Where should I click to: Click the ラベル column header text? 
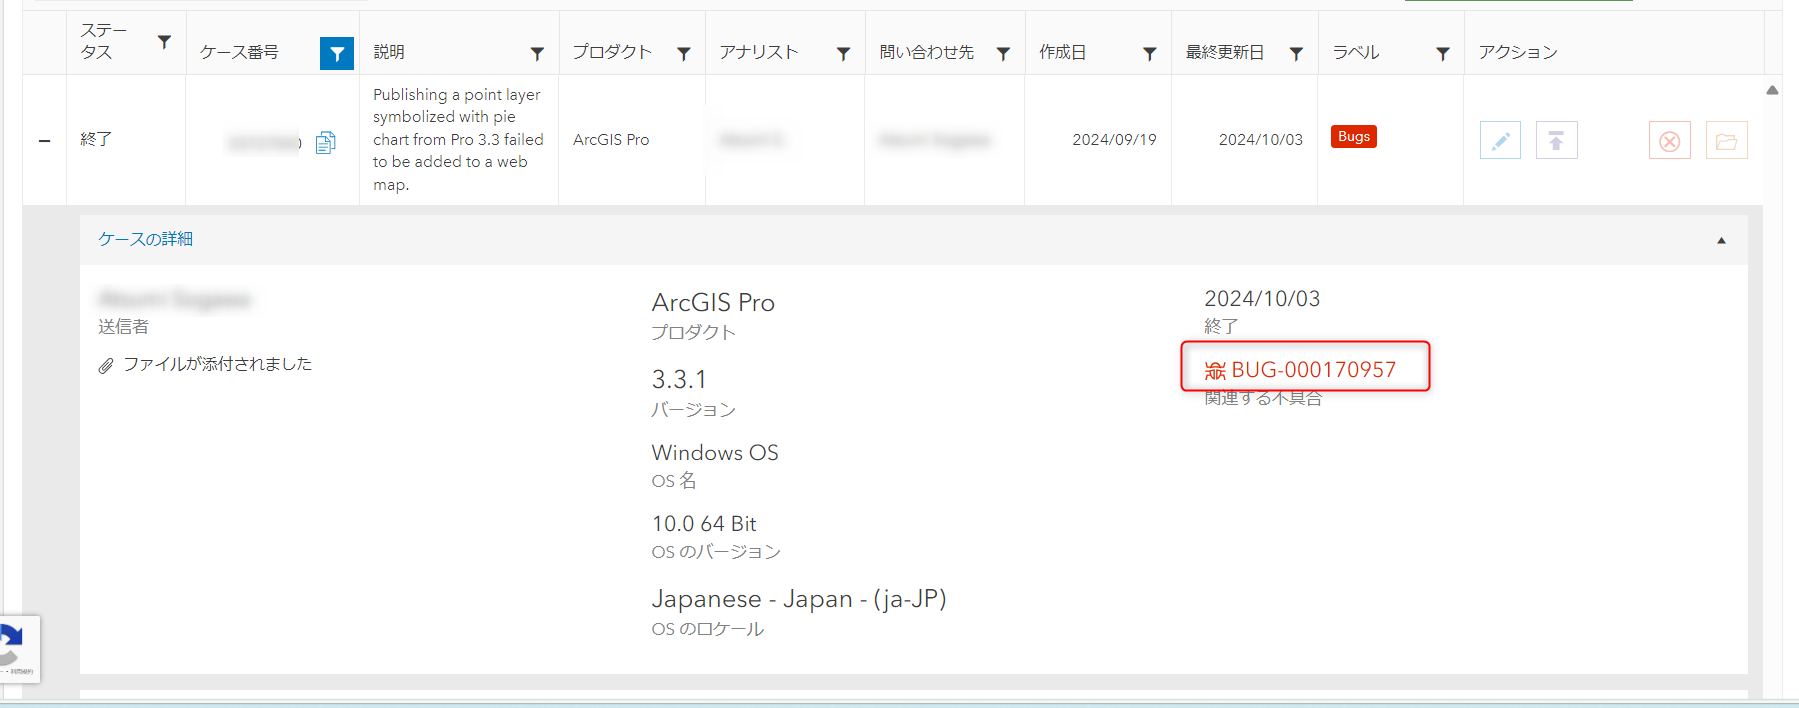click(1356, 52)
